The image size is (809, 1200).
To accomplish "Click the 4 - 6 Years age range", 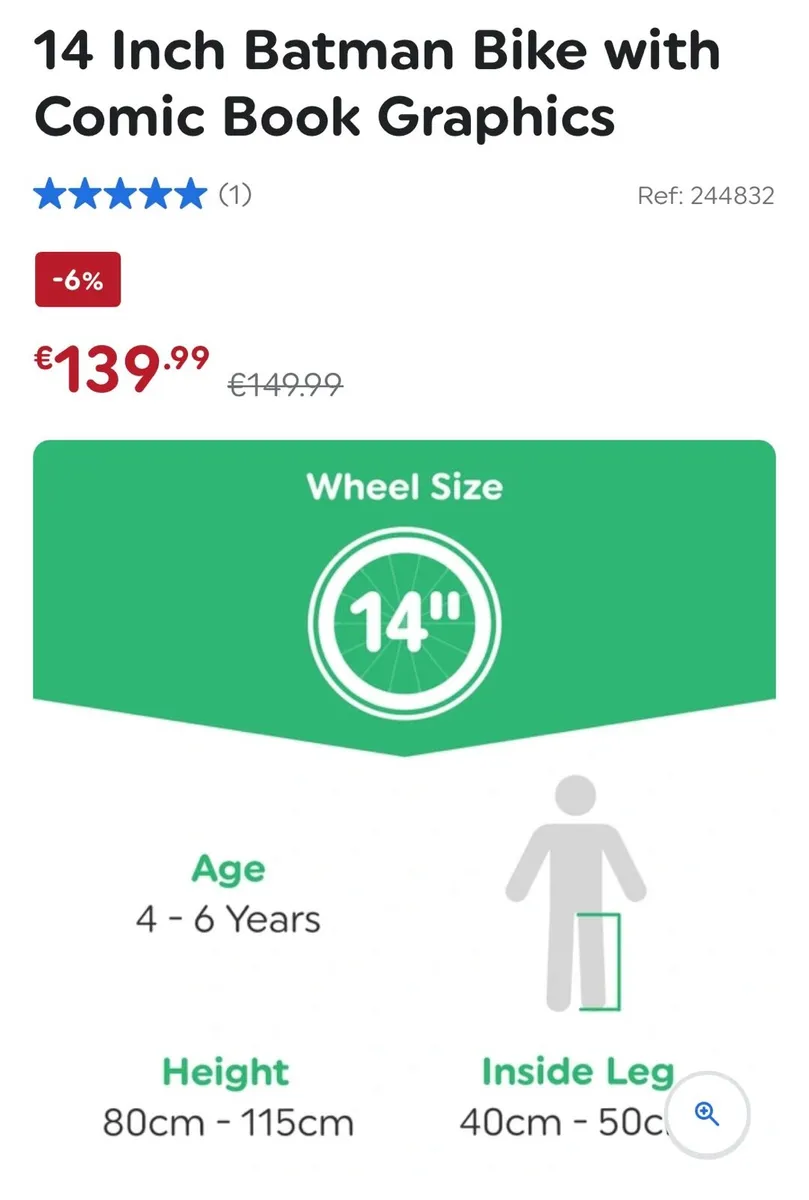I will 229,919.
